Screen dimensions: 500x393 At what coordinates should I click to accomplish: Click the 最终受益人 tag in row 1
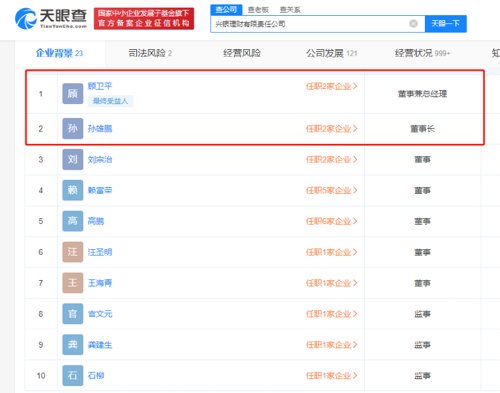pos(111,101)
